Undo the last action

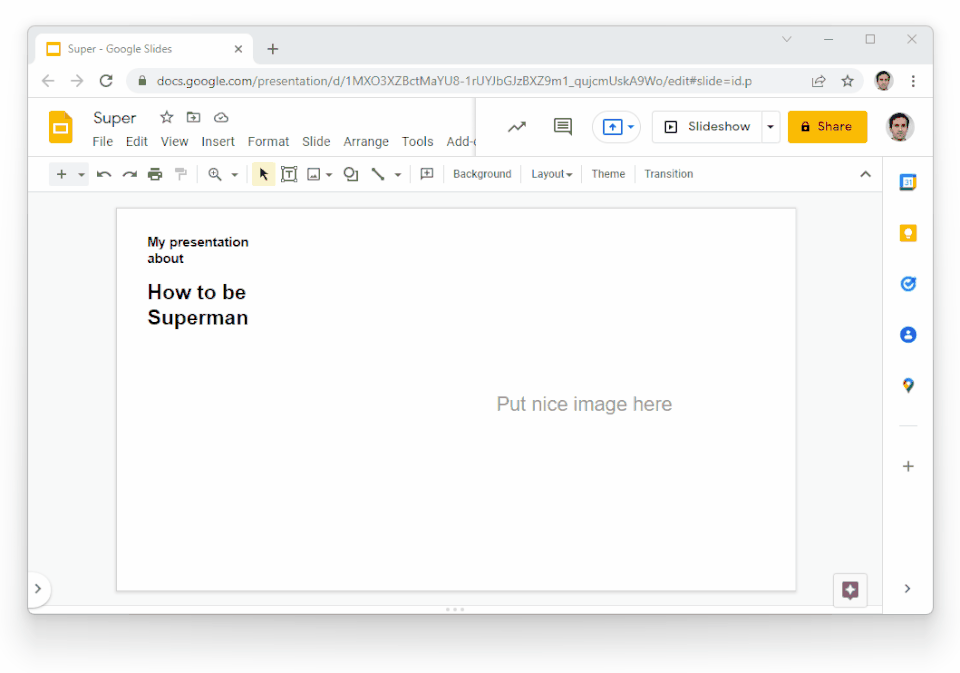[x=103, y=175]
